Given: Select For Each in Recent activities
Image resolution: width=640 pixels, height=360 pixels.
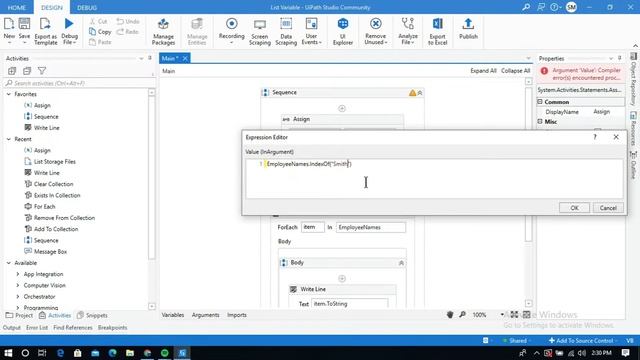Looking at the screenshot, I should [x=44, y=207].
